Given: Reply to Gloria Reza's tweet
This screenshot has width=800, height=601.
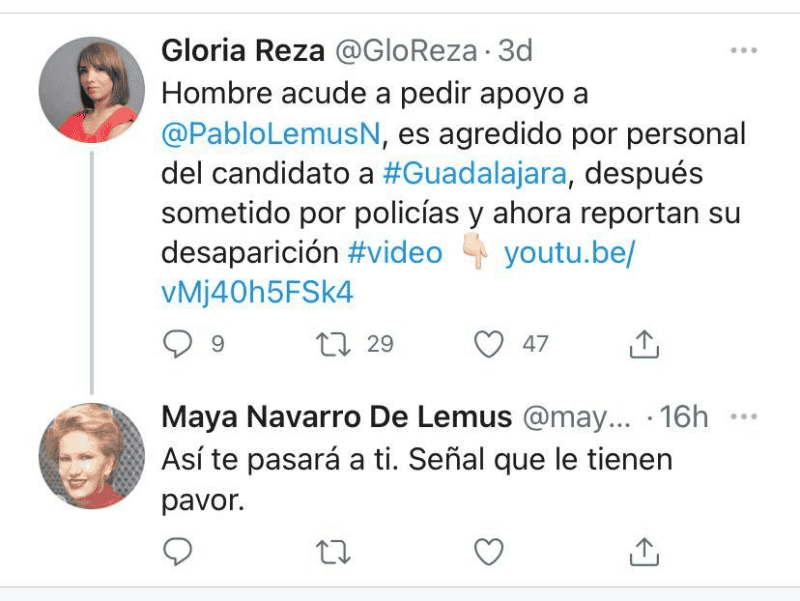Looking at the screenshot, I should click(176, 344).
